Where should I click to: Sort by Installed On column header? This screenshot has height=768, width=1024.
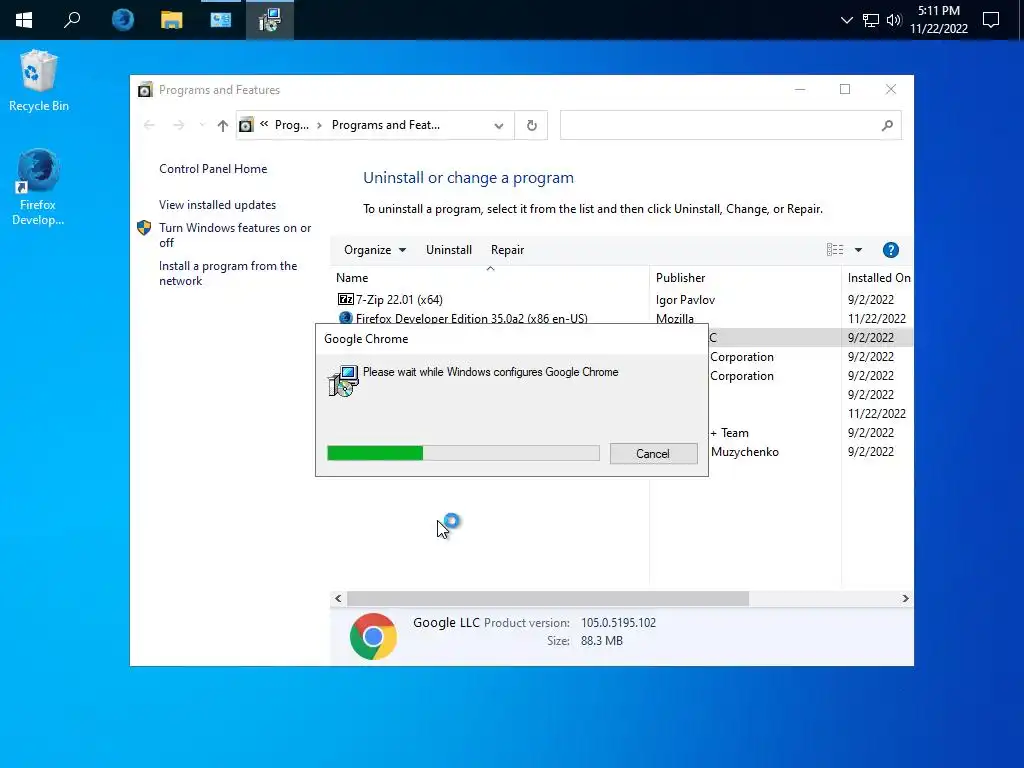pyautogui.click(x=878, y=278)
